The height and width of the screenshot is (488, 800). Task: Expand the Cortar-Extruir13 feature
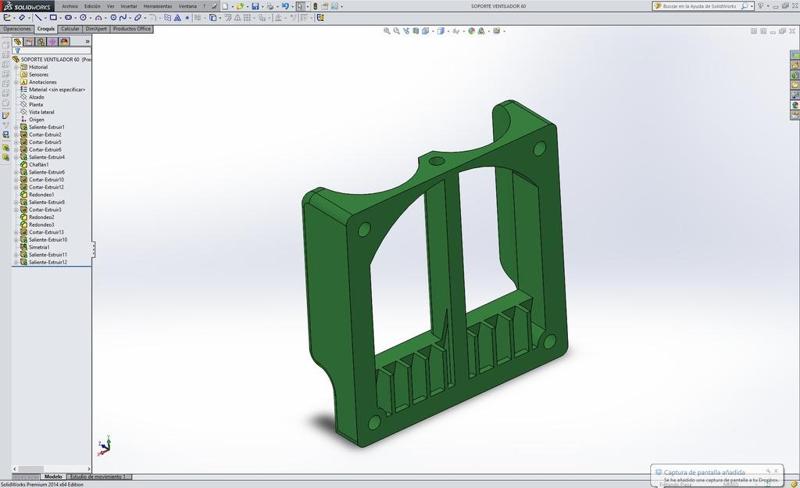click(x=16, y=232)
